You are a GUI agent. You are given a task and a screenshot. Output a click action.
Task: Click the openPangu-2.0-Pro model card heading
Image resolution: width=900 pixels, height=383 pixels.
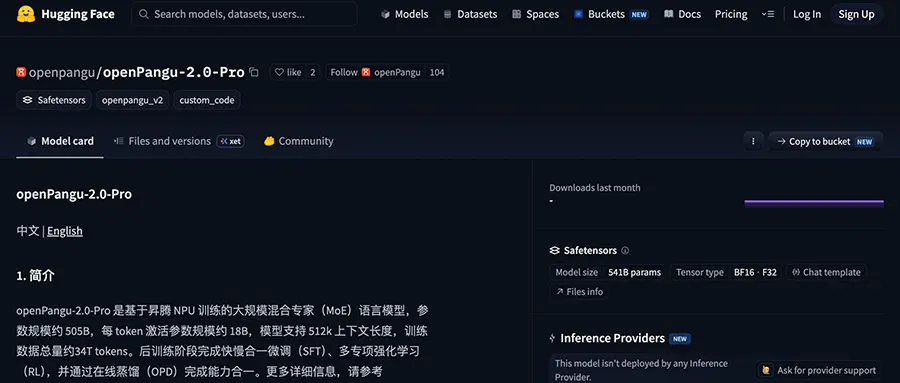pos(74,194)
